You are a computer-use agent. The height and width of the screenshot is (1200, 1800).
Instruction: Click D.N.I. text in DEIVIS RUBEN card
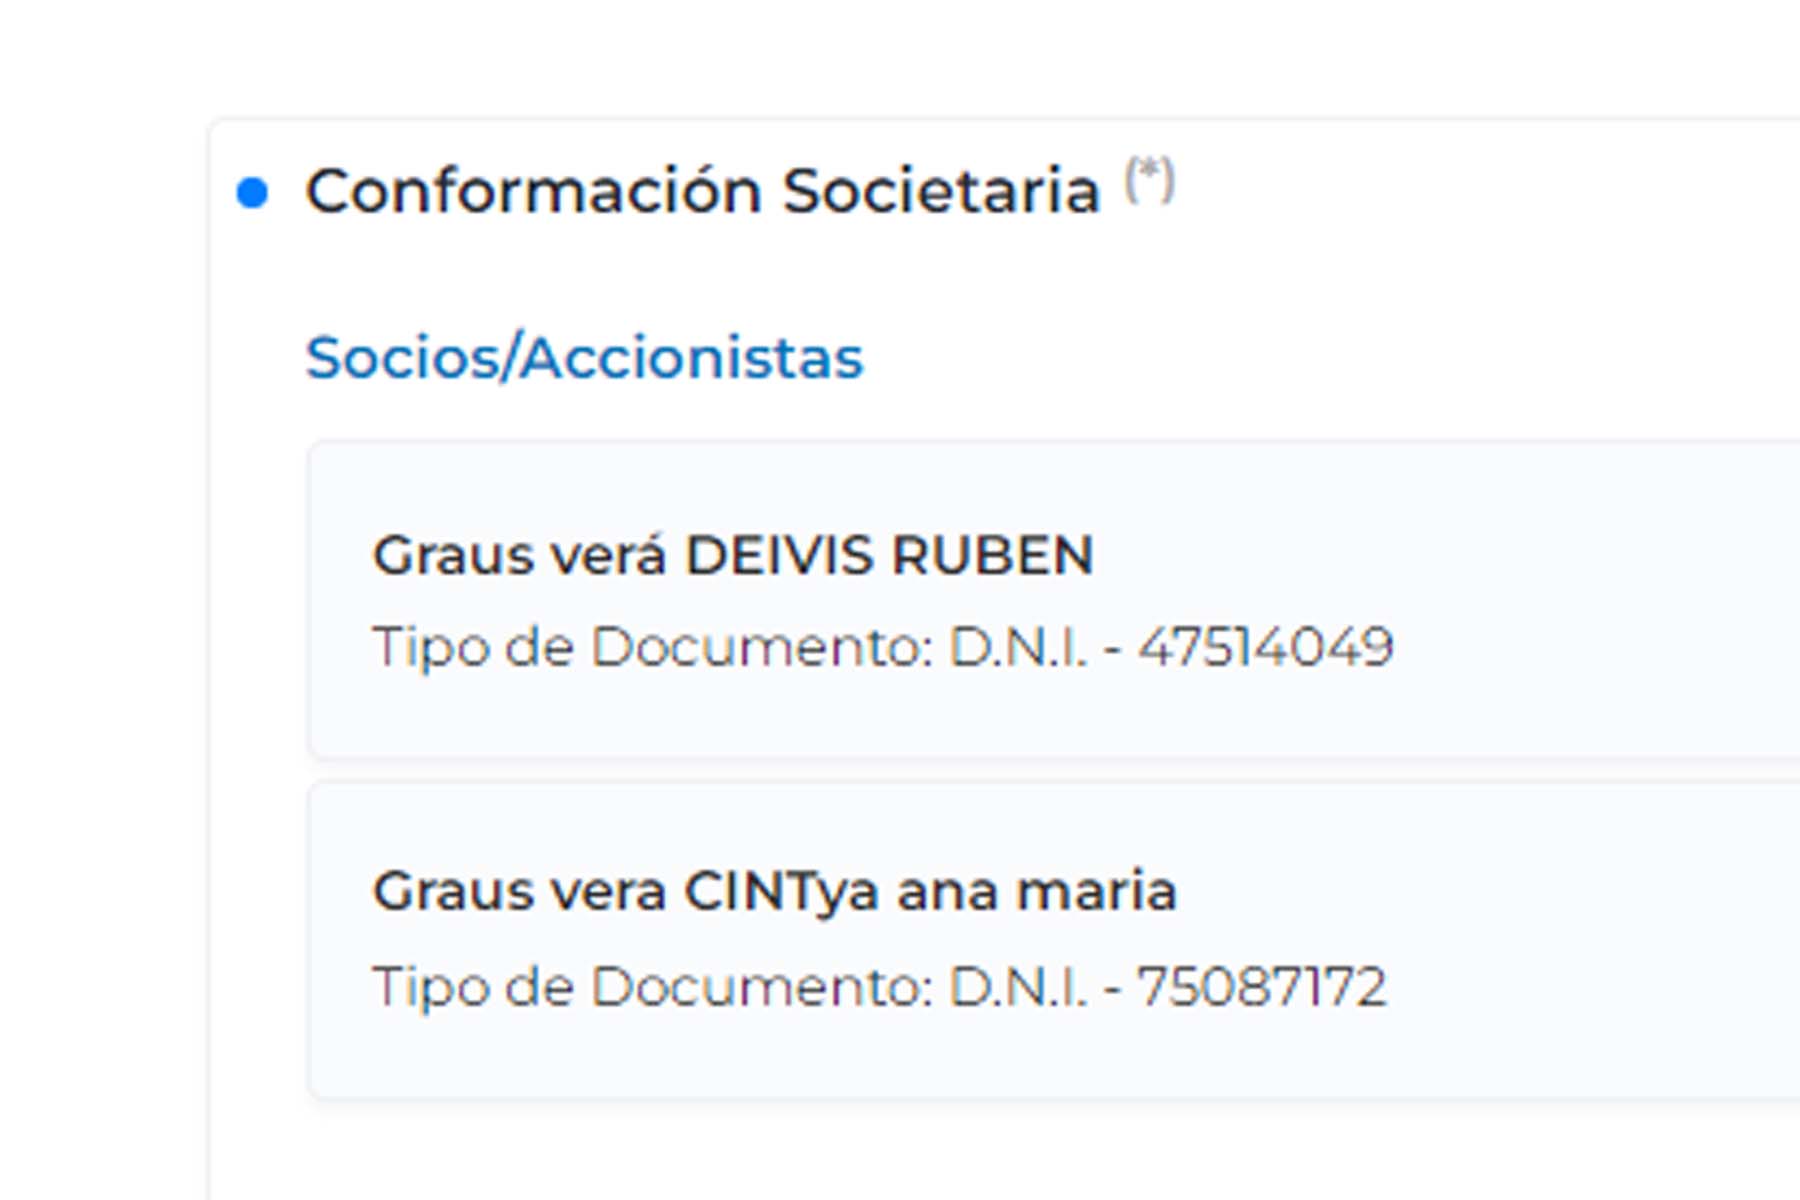1016,647
